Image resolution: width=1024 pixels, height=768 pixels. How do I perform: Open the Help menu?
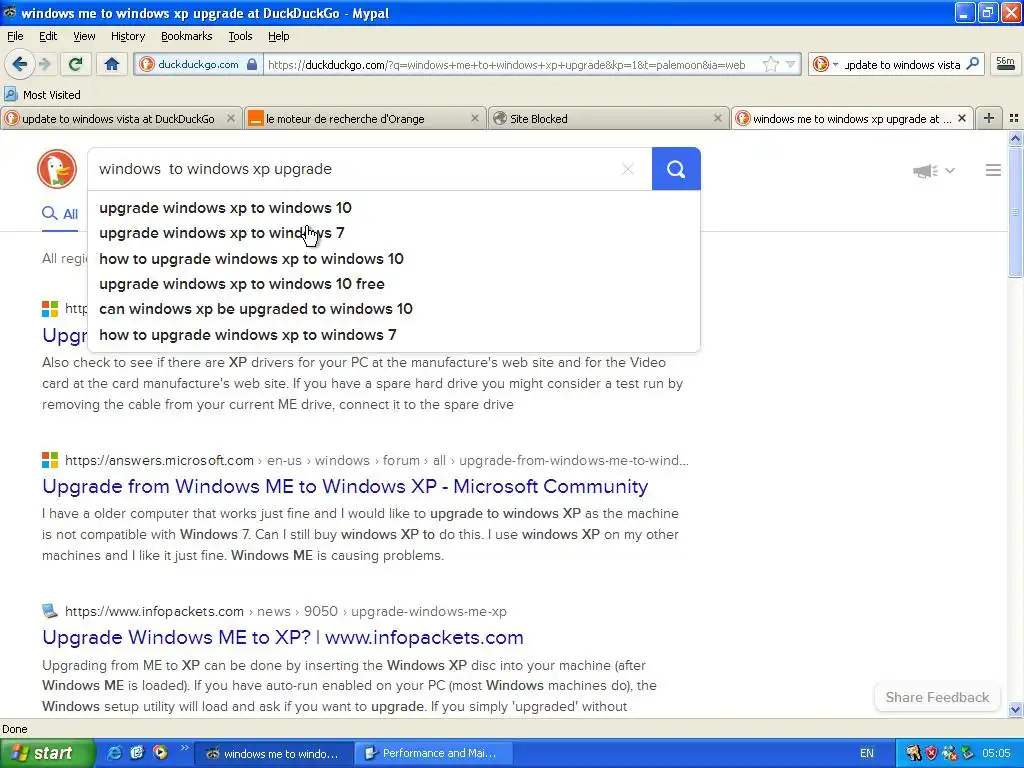pyautogui.click(x=279, y=36)
